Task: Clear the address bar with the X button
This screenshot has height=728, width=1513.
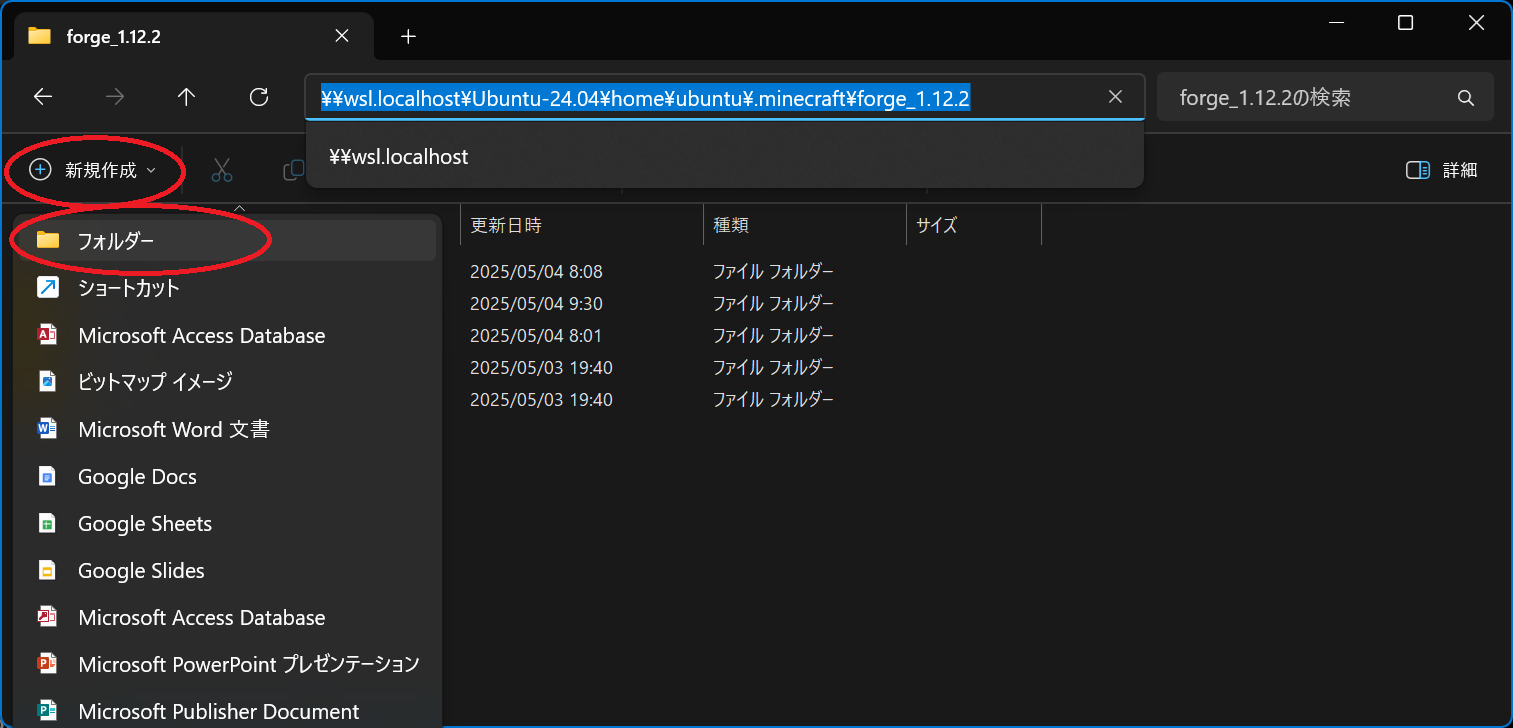Action: tap(1116, 97)
